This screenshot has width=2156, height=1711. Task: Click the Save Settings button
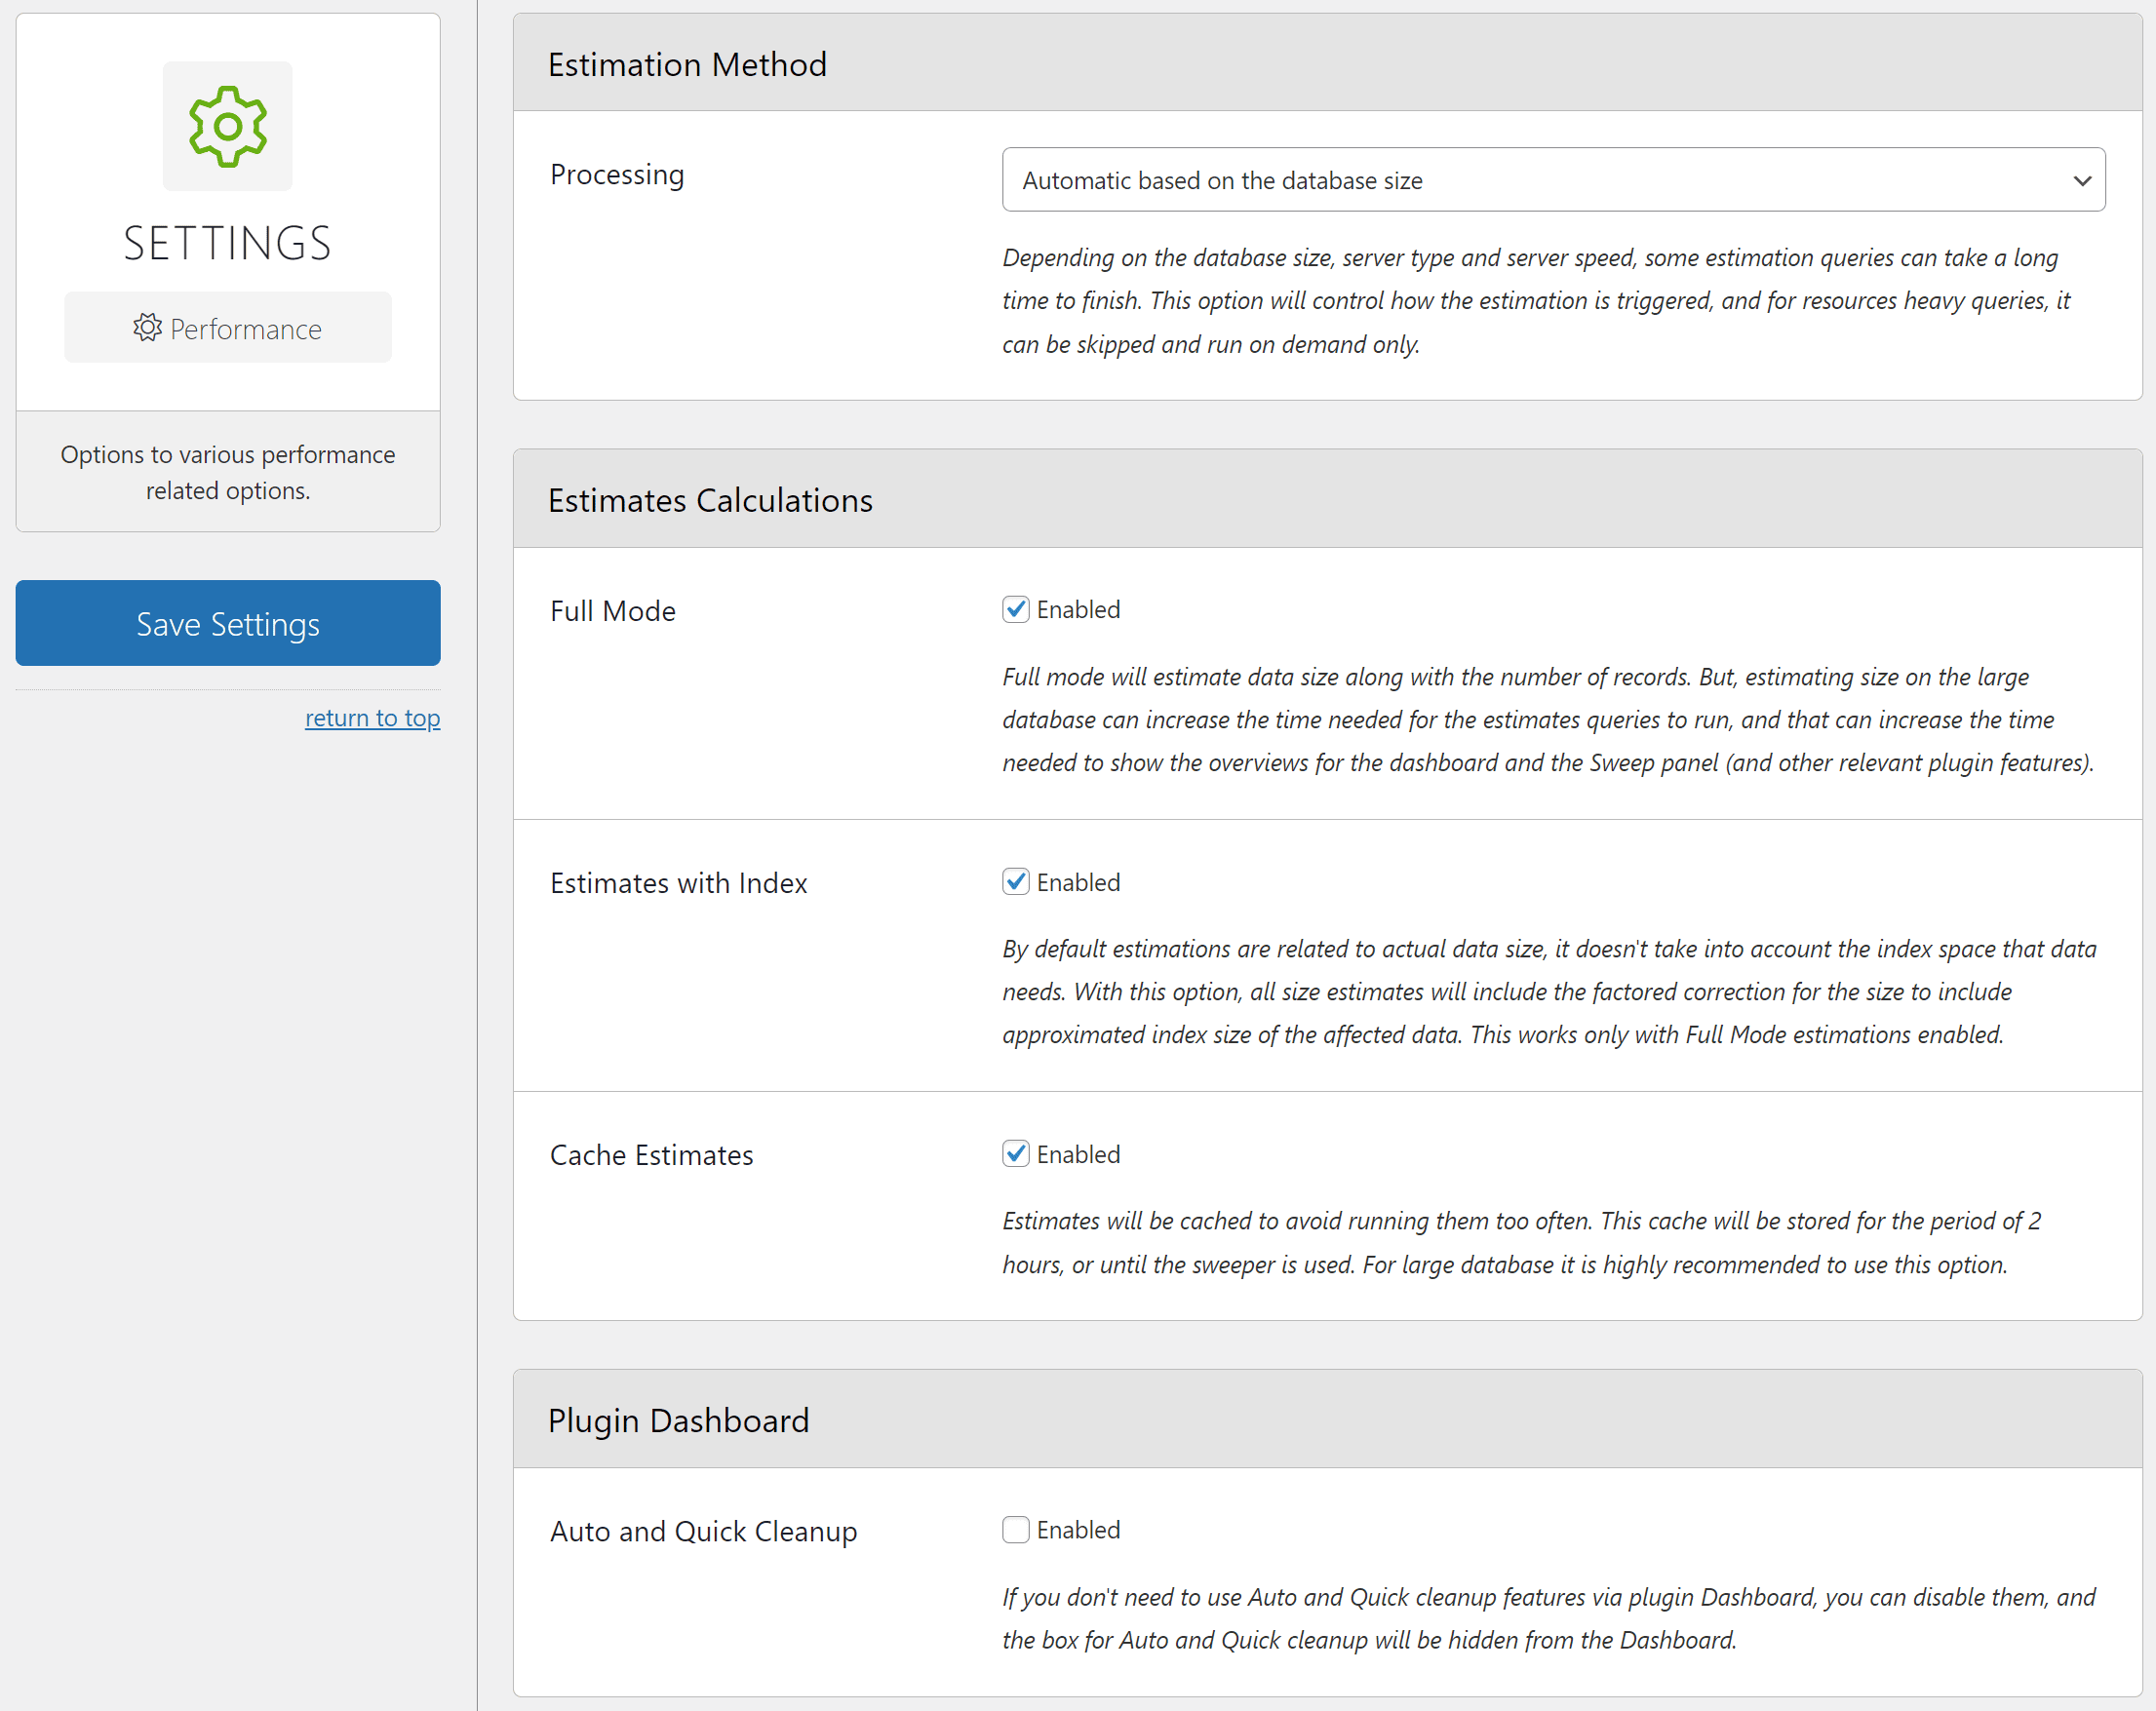(228, 623)
